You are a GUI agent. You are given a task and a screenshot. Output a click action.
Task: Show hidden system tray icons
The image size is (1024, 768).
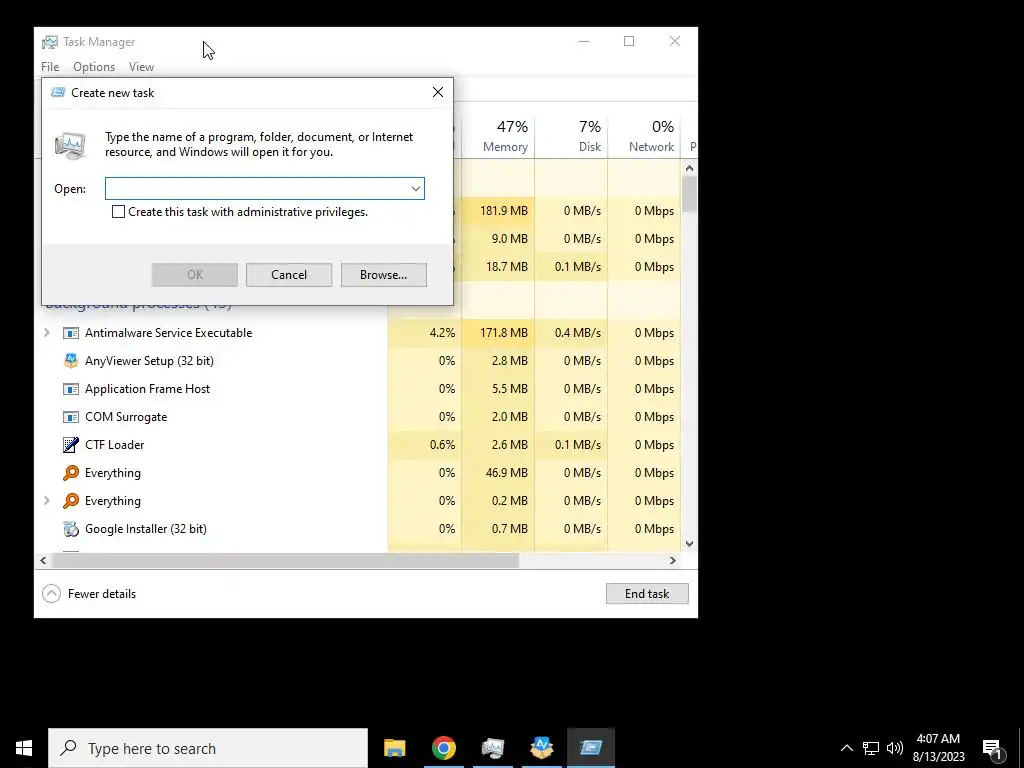click(846, 748)
